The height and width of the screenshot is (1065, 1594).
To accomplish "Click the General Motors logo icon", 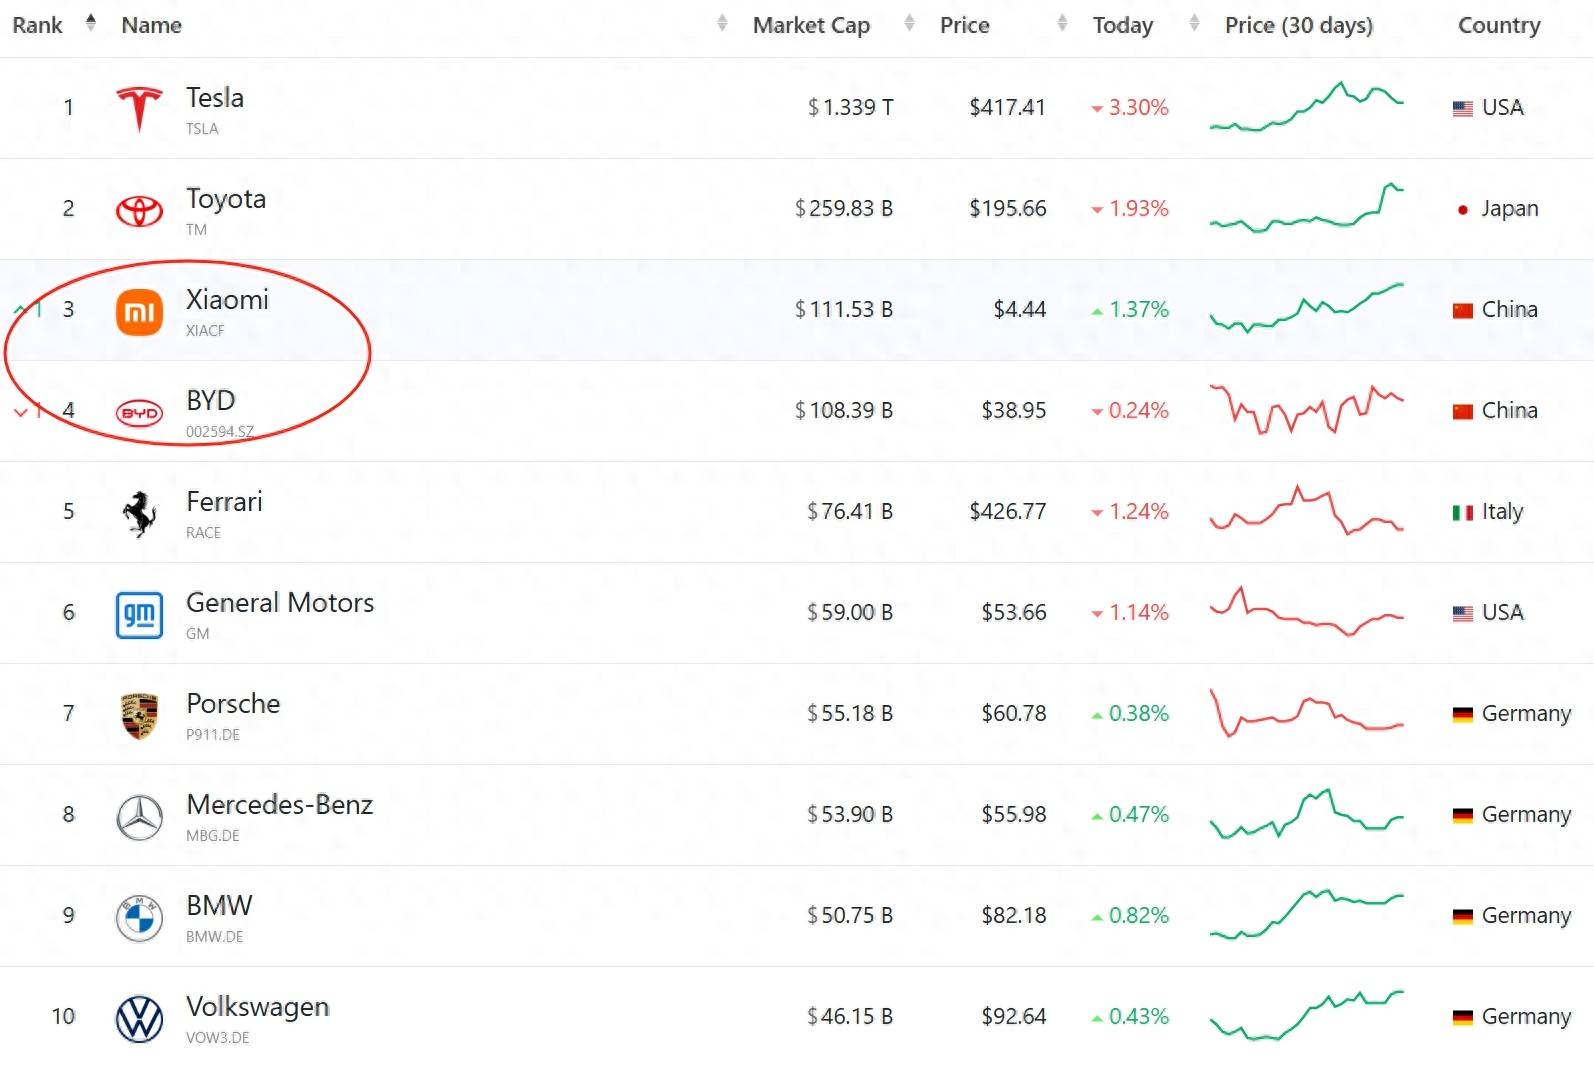I will (139, 614).
